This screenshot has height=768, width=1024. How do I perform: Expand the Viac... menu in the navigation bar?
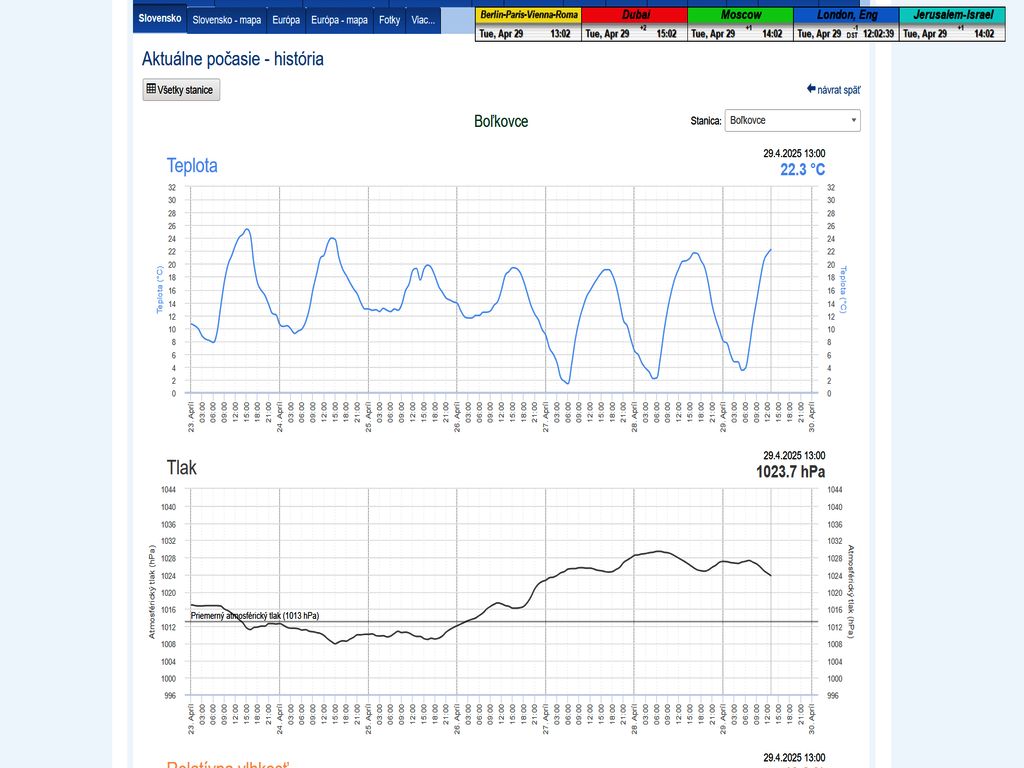coord(423,19)
